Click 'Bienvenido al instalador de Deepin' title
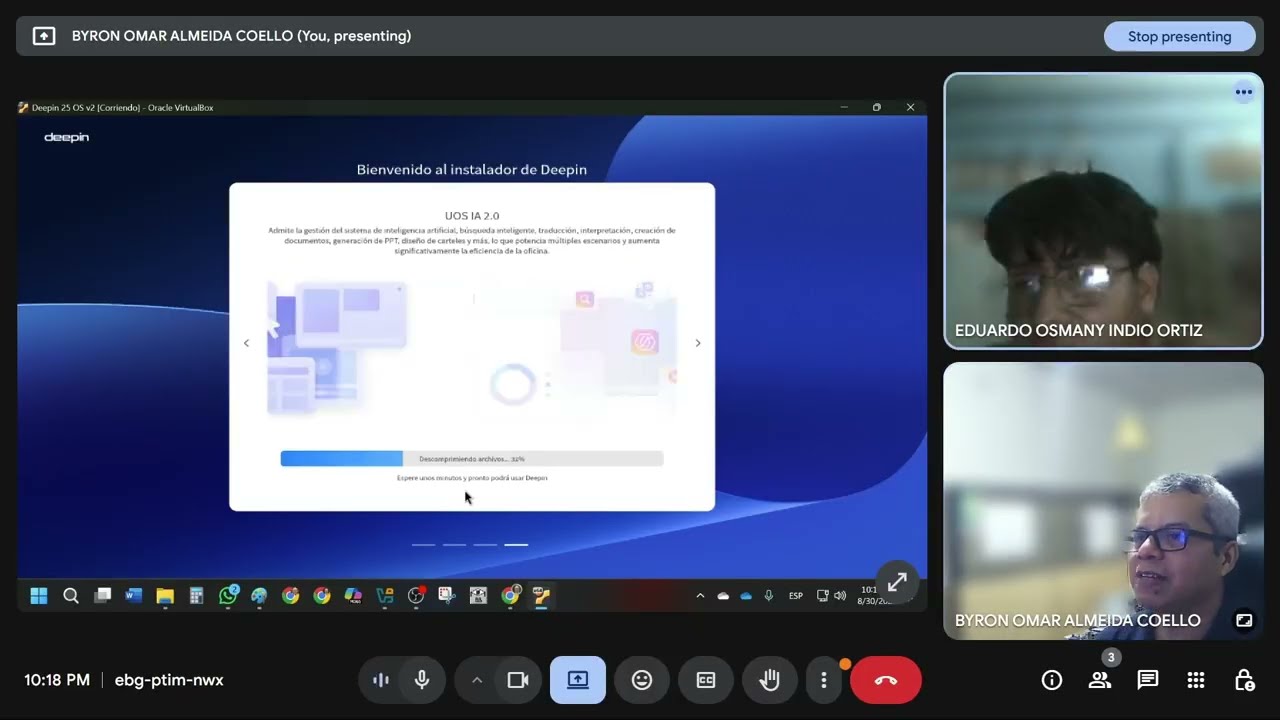1280x720 pixels. [x=472, y=170]
